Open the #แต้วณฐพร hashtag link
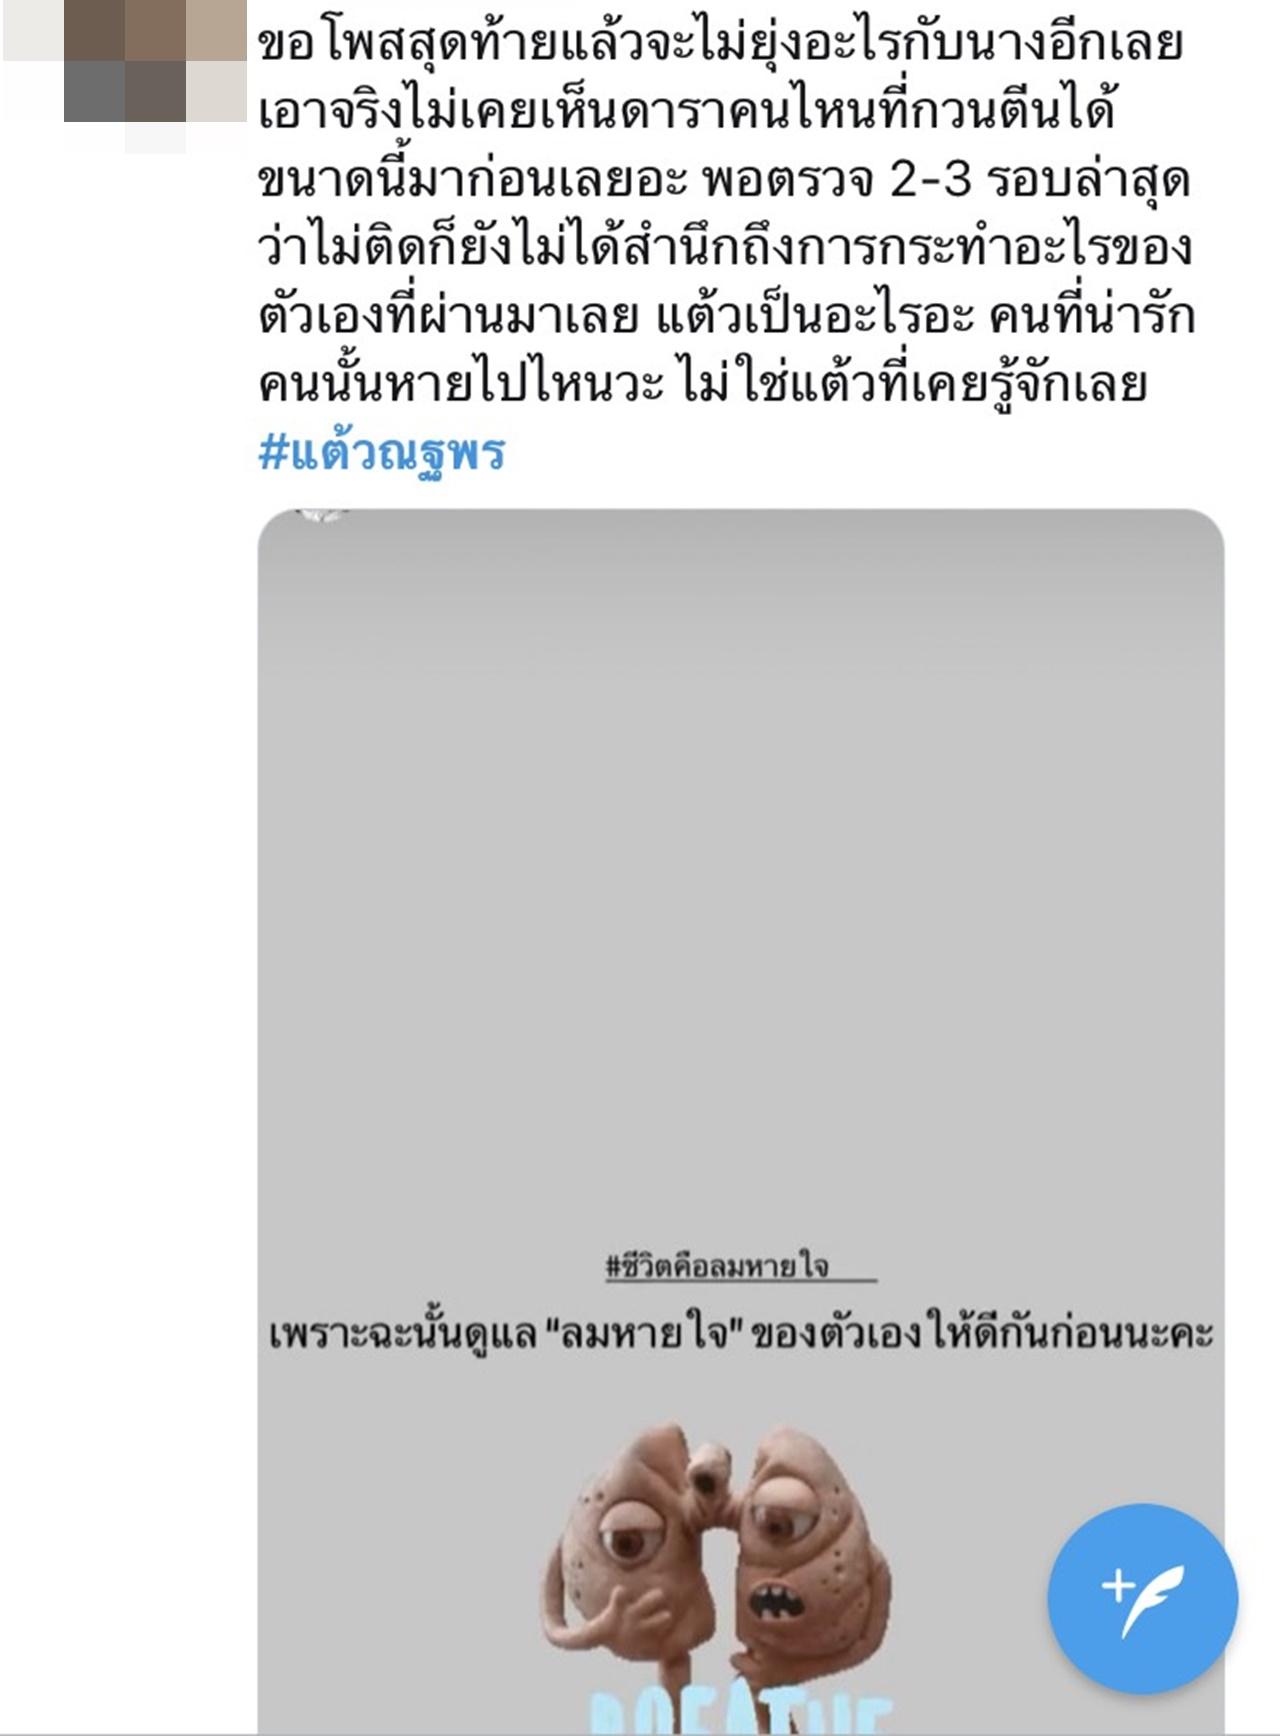This screenshot has height=1736, width=1280. coord(382,452)
